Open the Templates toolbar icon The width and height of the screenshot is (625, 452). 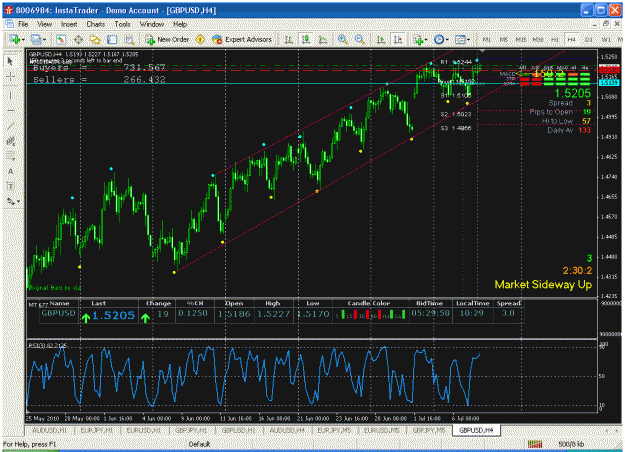pos(460,39)
